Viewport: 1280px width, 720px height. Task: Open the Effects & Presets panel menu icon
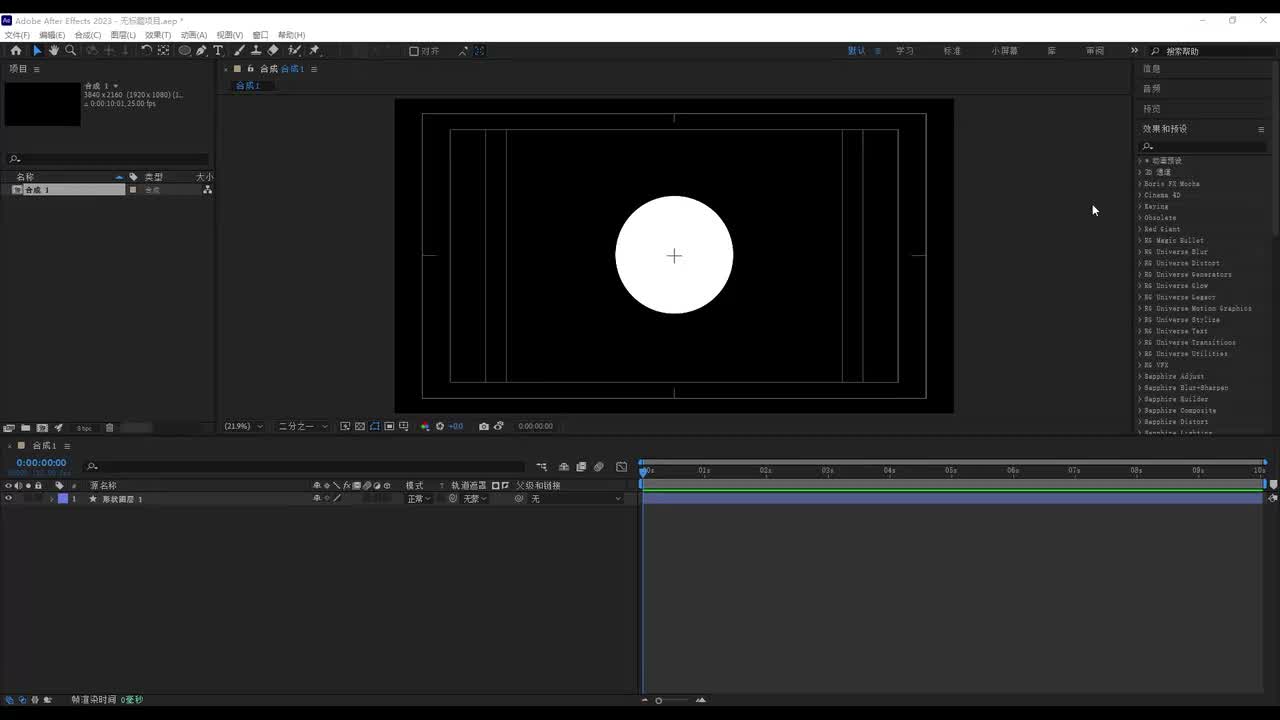(1261, 129)
